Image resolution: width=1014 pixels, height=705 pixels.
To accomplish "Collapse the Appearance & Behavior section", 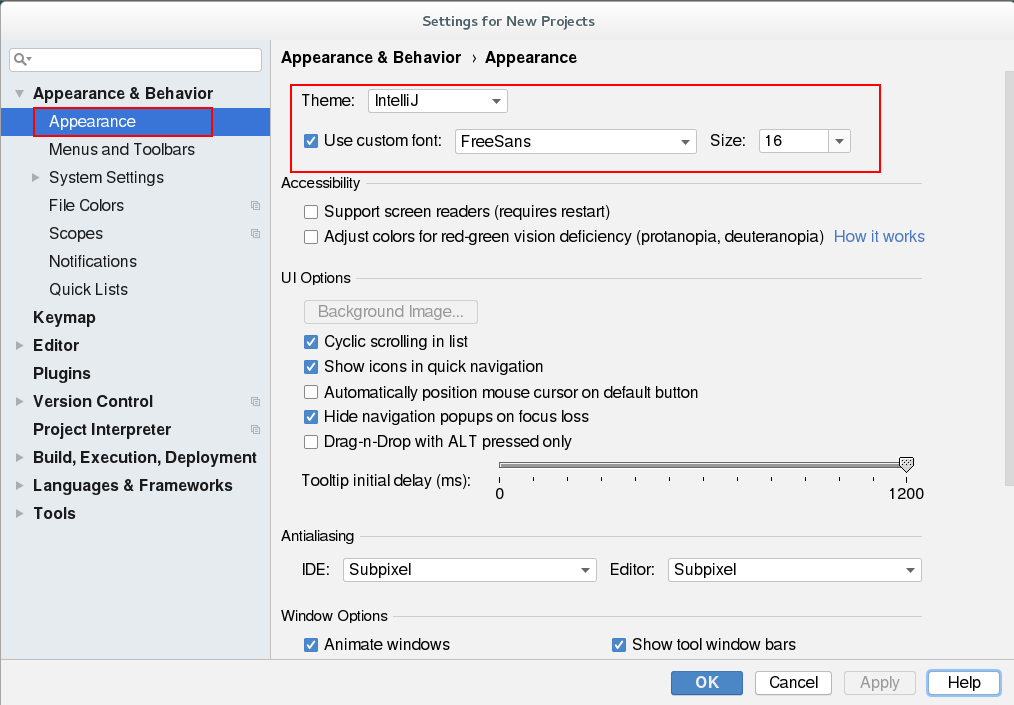I will click(x=19, y=94).
